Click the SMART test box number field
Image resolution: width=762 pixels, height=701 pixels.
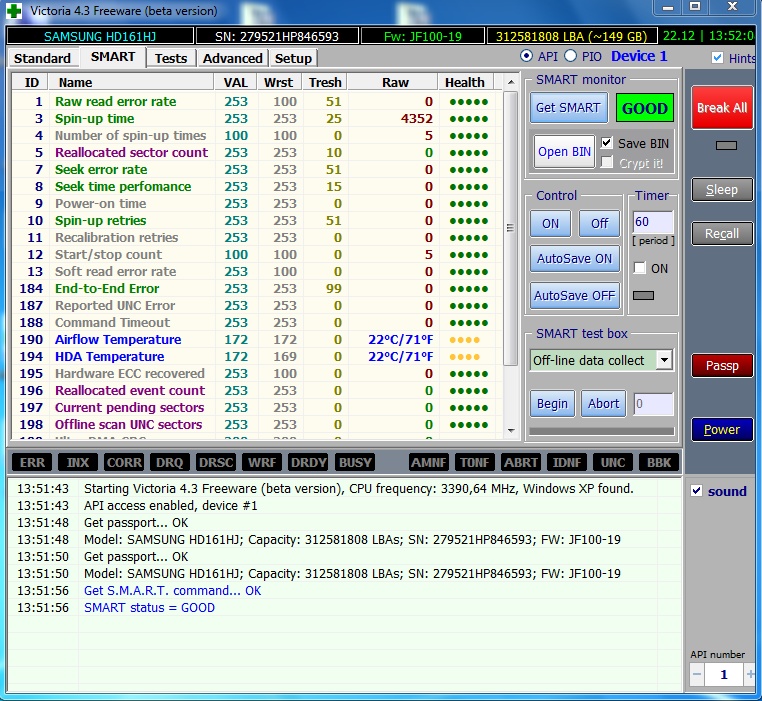click(x=653, y=404)
